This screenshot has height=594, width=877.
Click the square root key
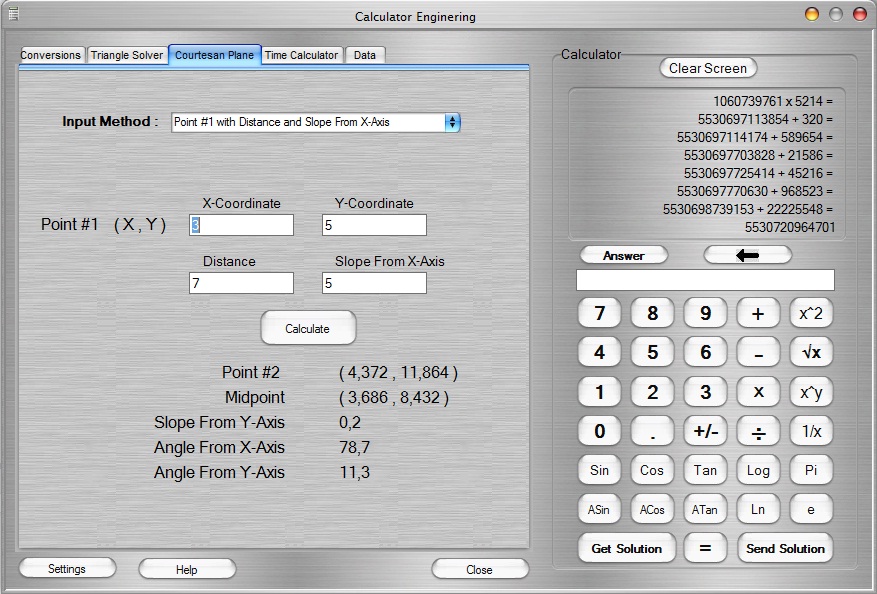coord(811,353)
